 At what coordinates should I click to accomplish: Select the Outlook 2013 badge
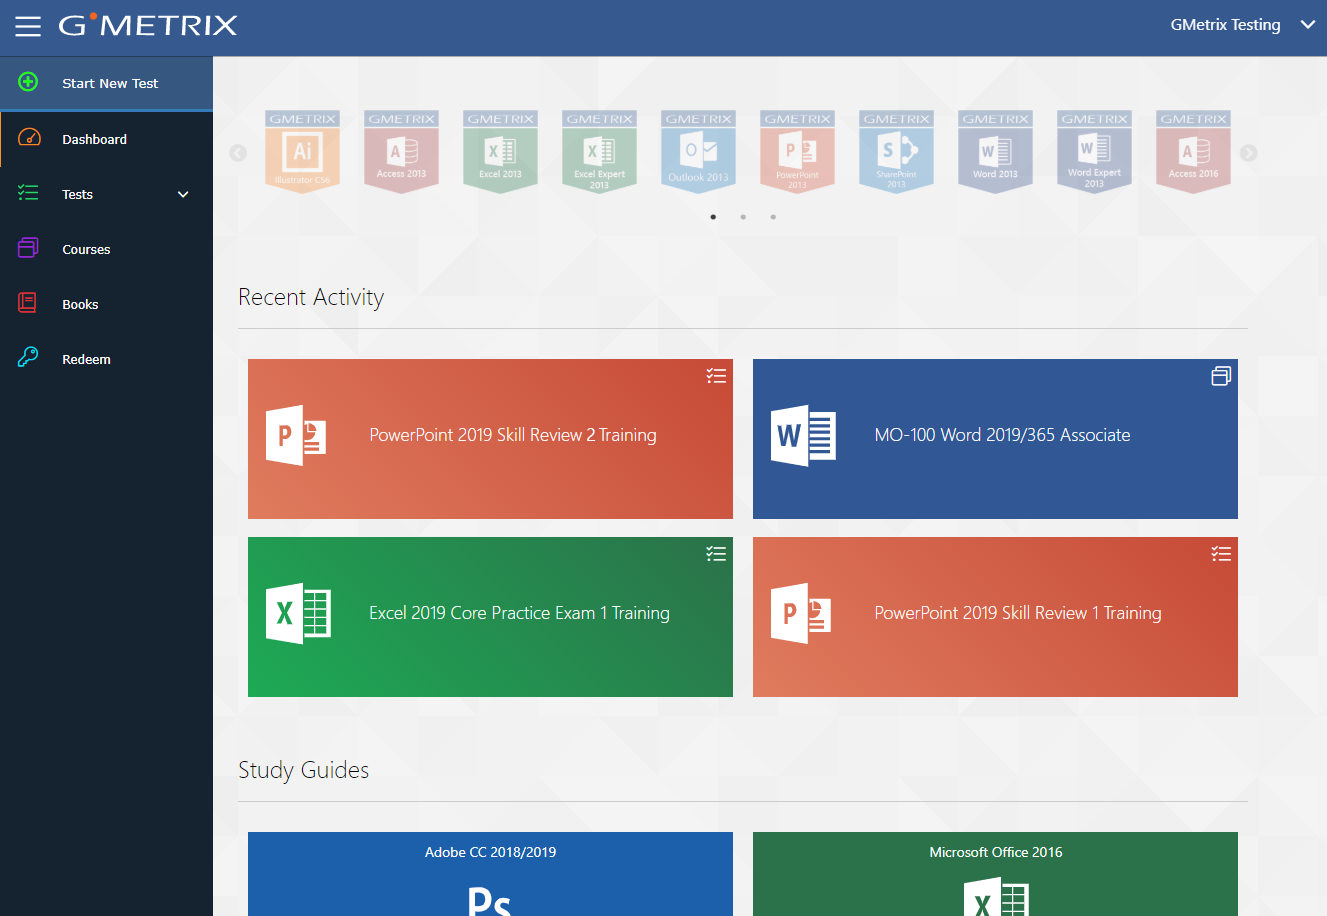click(698, 151)
